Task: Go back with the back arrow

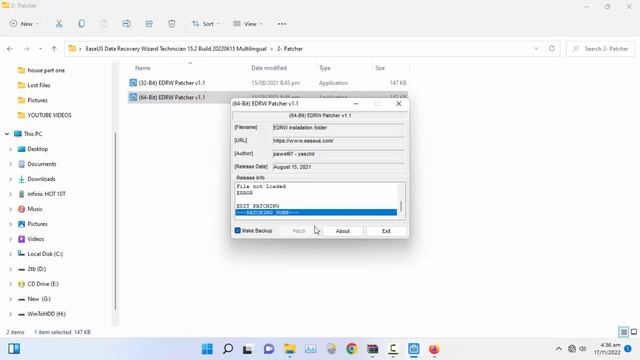Action: pyautogui.click(x=10, y=49)
